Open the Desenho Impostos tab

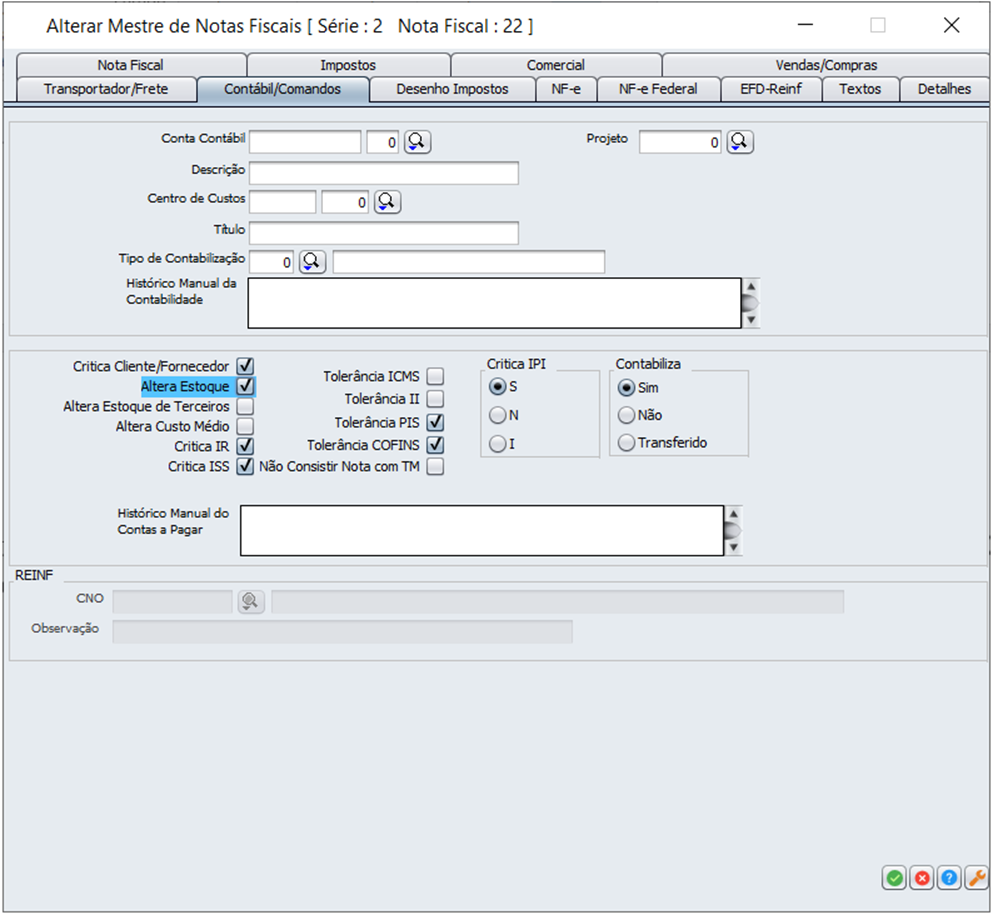pos(452,89)
